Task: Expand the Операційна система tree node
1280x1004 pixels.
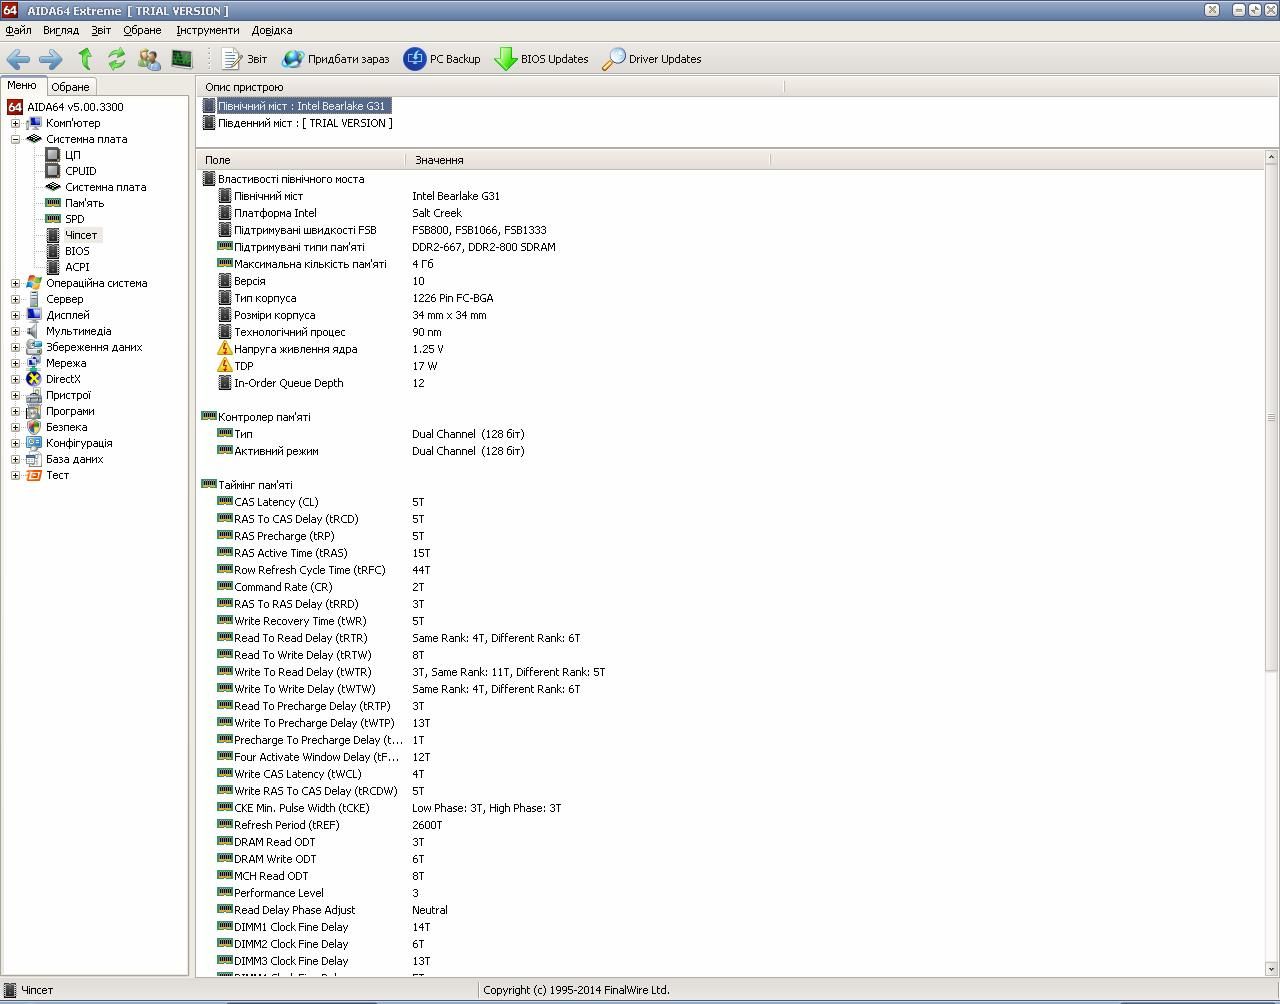Action: [15, 283]
